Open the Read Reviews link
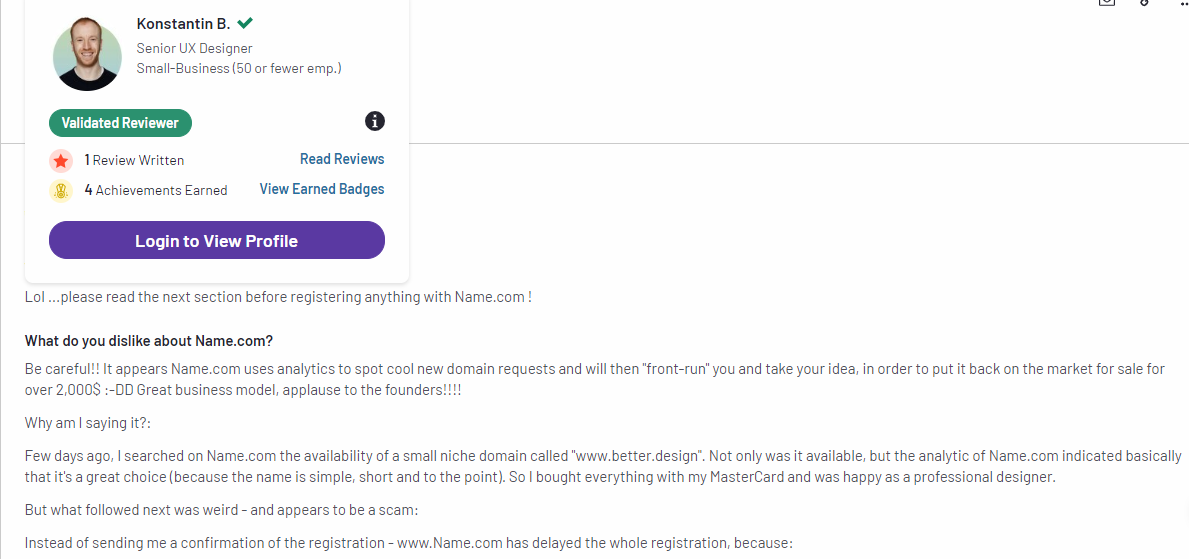1189x559 pixels. click(342, 159)
